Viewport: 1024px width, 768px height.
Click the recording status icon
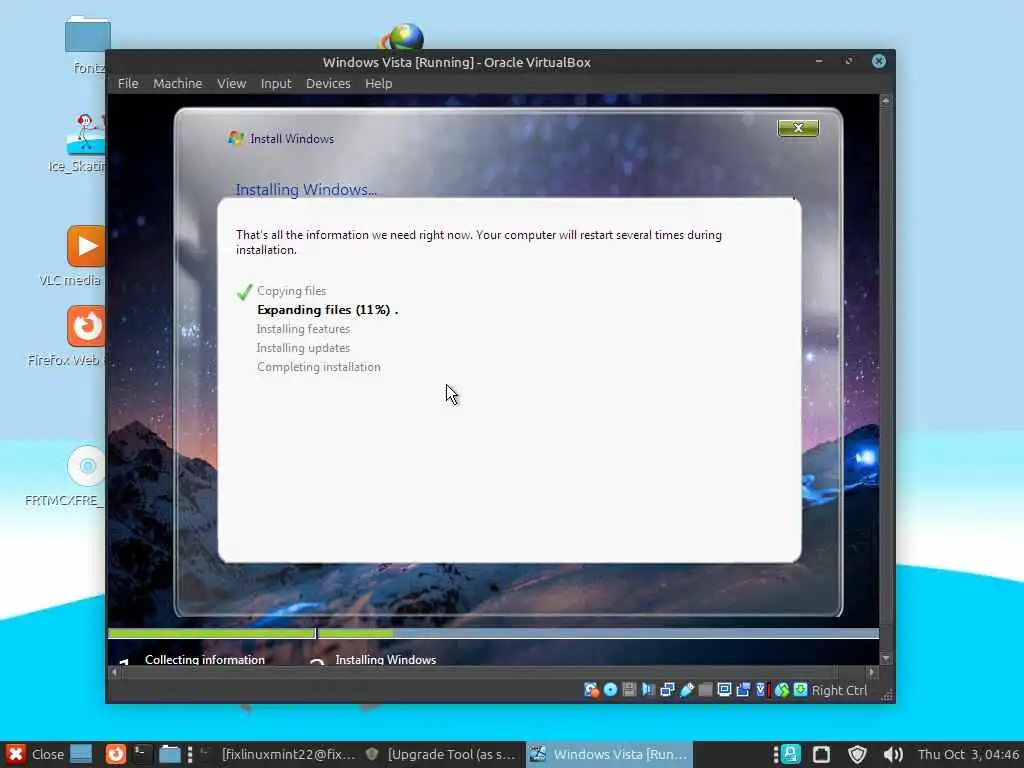tap(743, 690)
